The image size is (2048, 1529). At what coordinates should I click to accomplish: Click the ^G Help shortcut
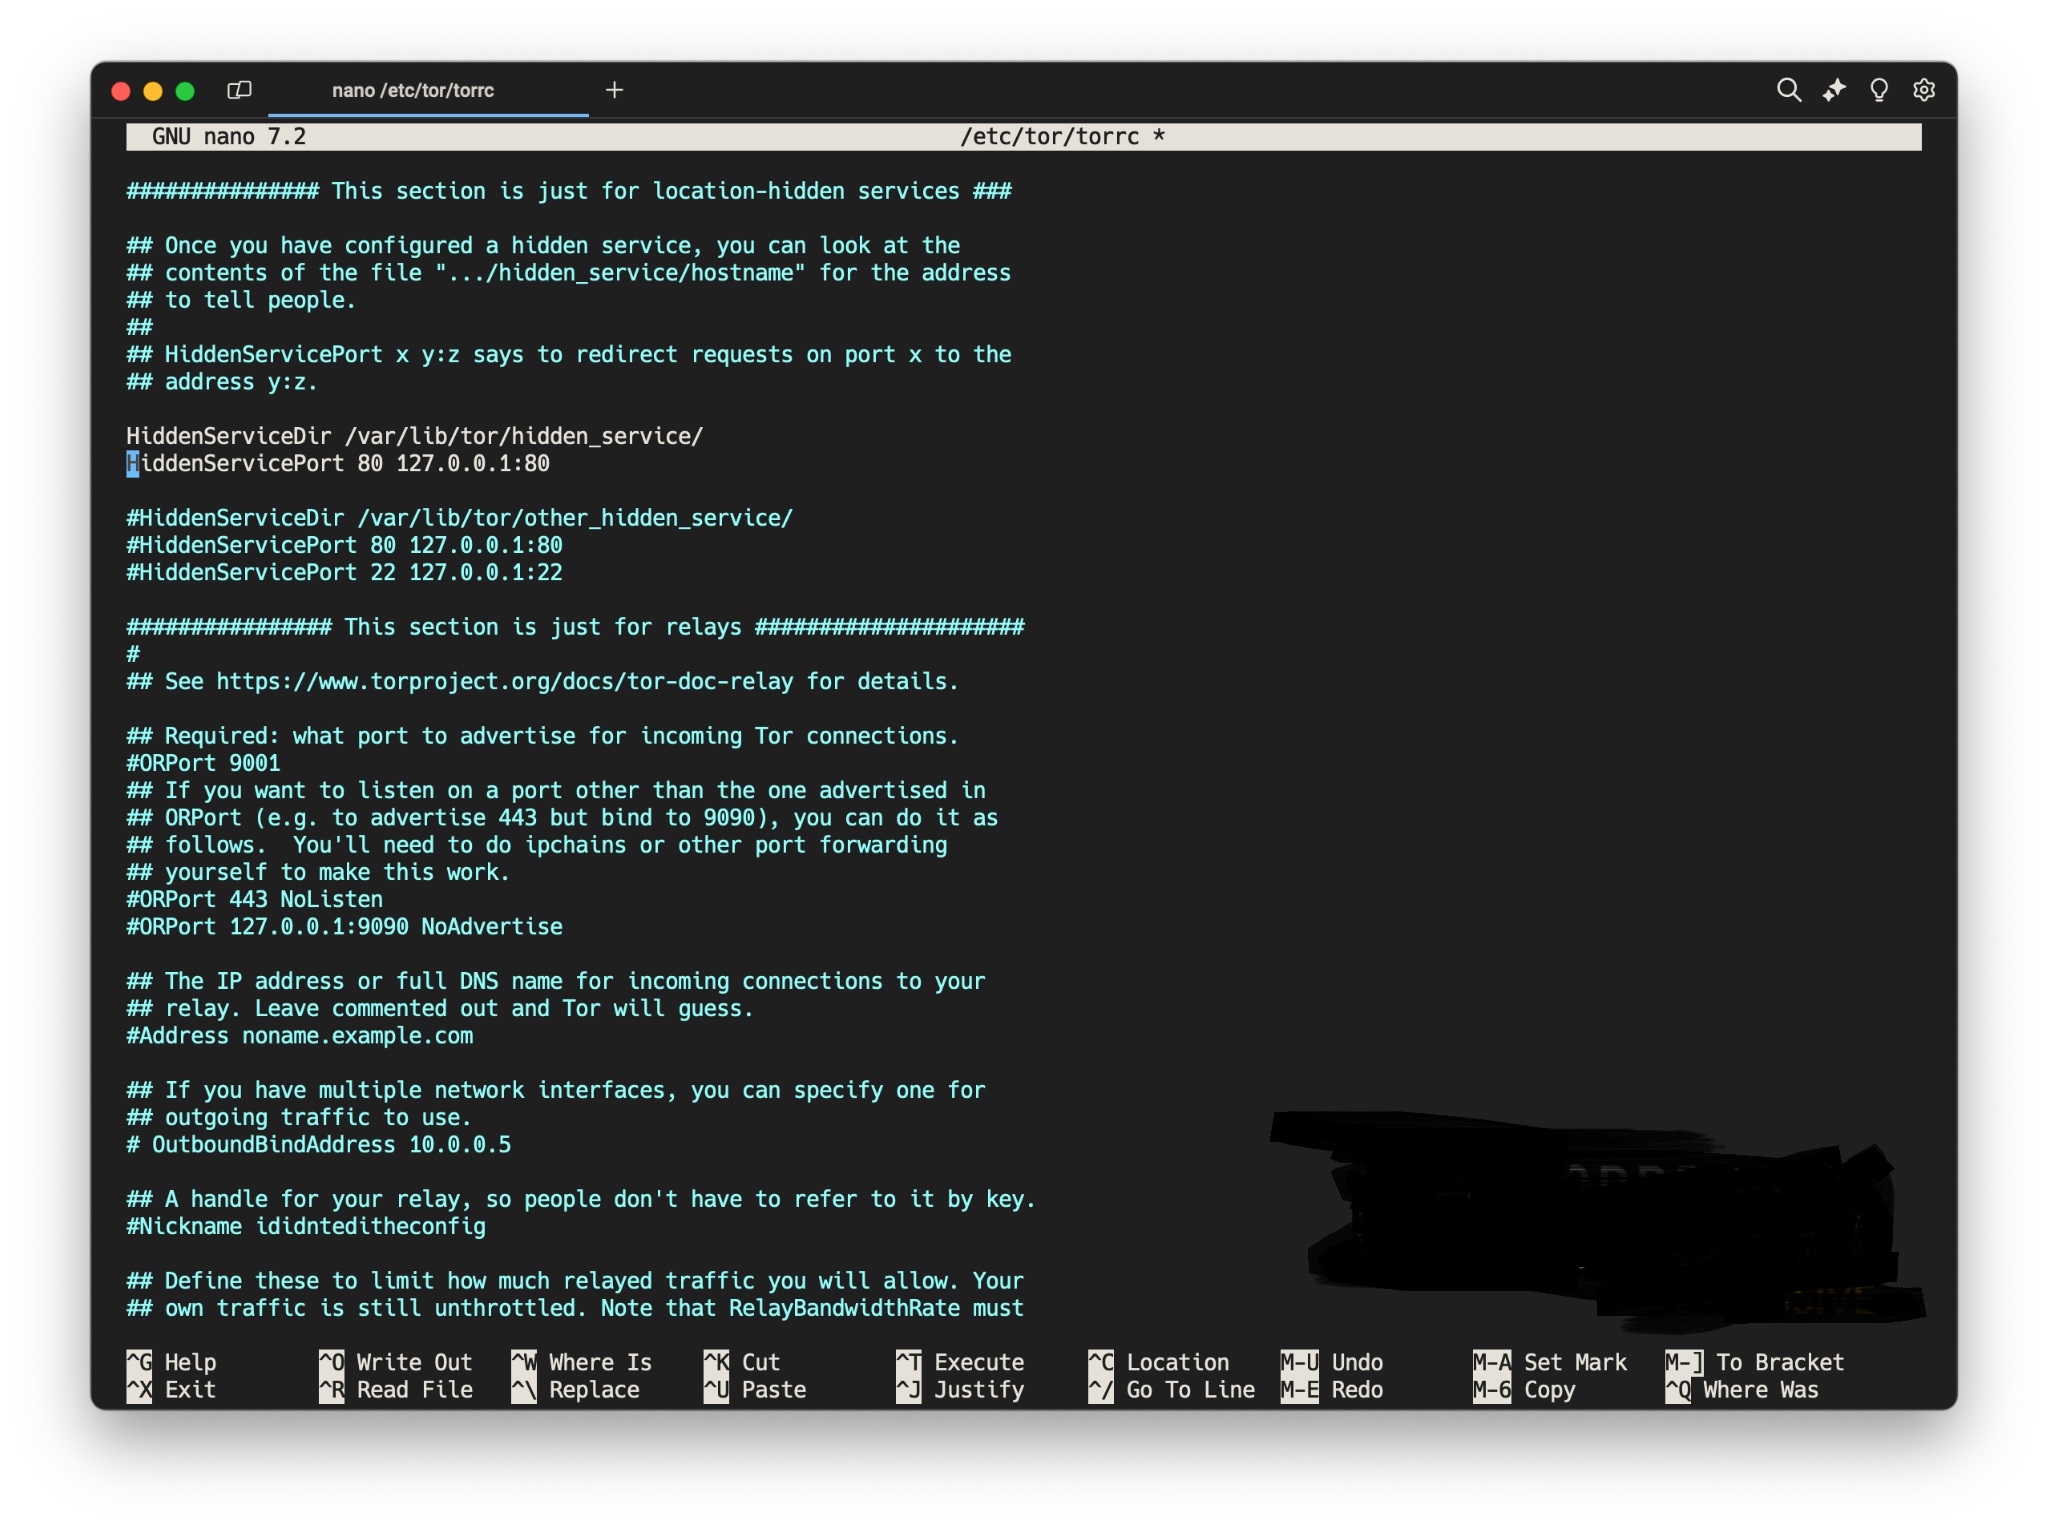(x=171, y=1362)
